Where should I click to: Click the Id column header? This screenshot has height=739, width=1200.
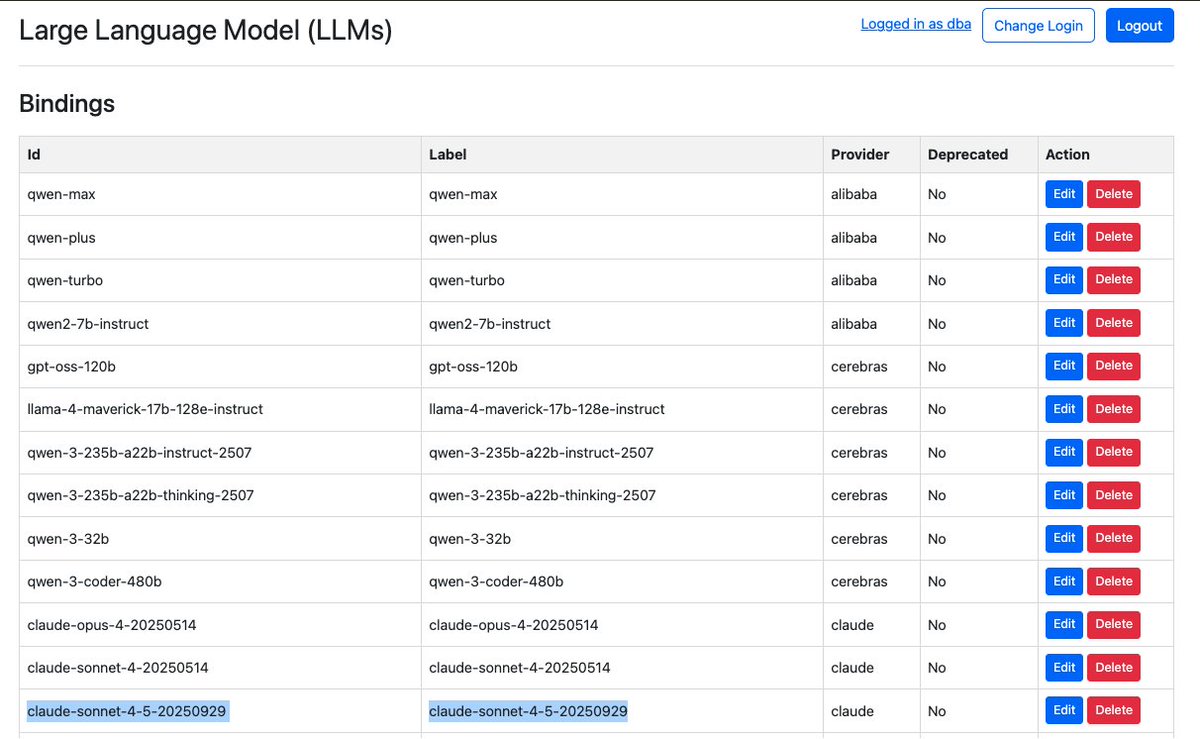[x=220, y=155]
